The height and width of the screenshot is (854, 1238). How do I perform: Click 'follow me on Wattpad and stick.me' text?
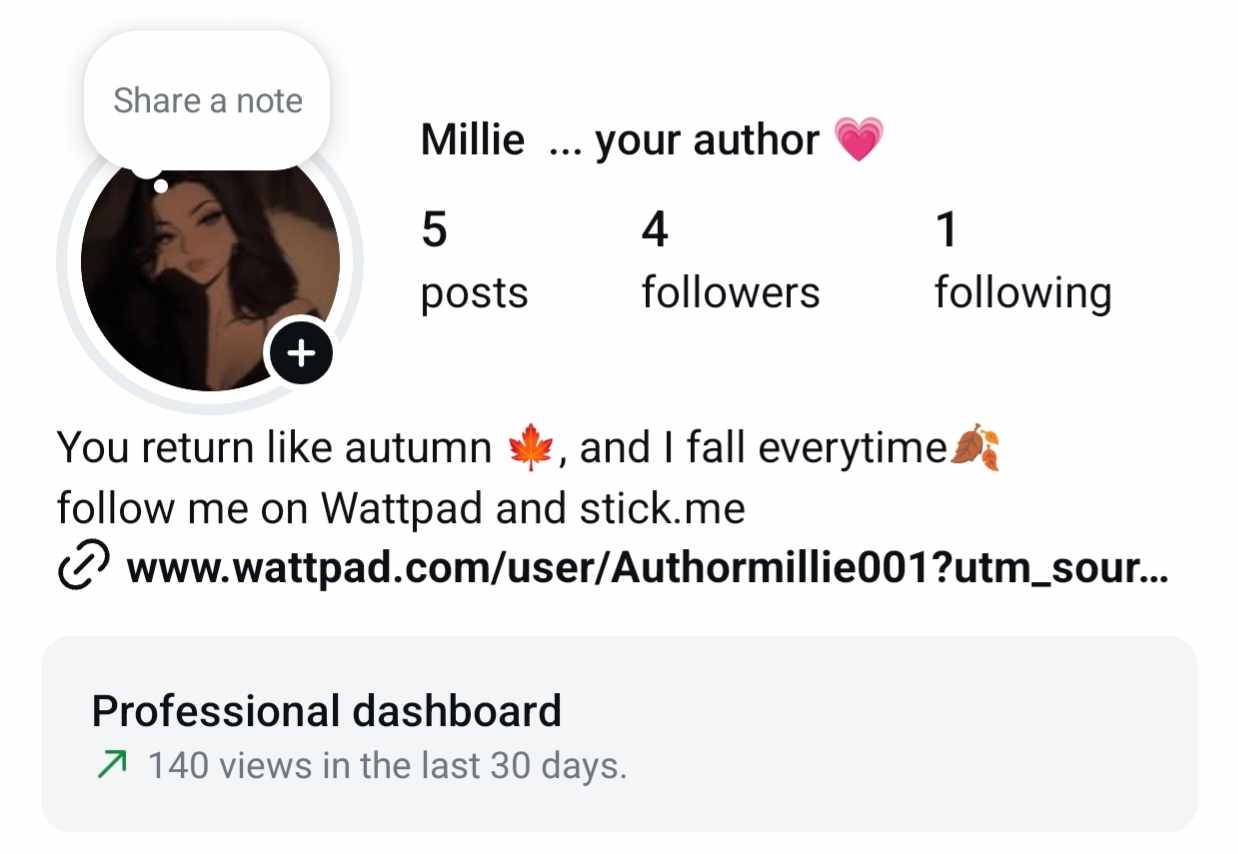pyautogui.click(x=401, y=509)
